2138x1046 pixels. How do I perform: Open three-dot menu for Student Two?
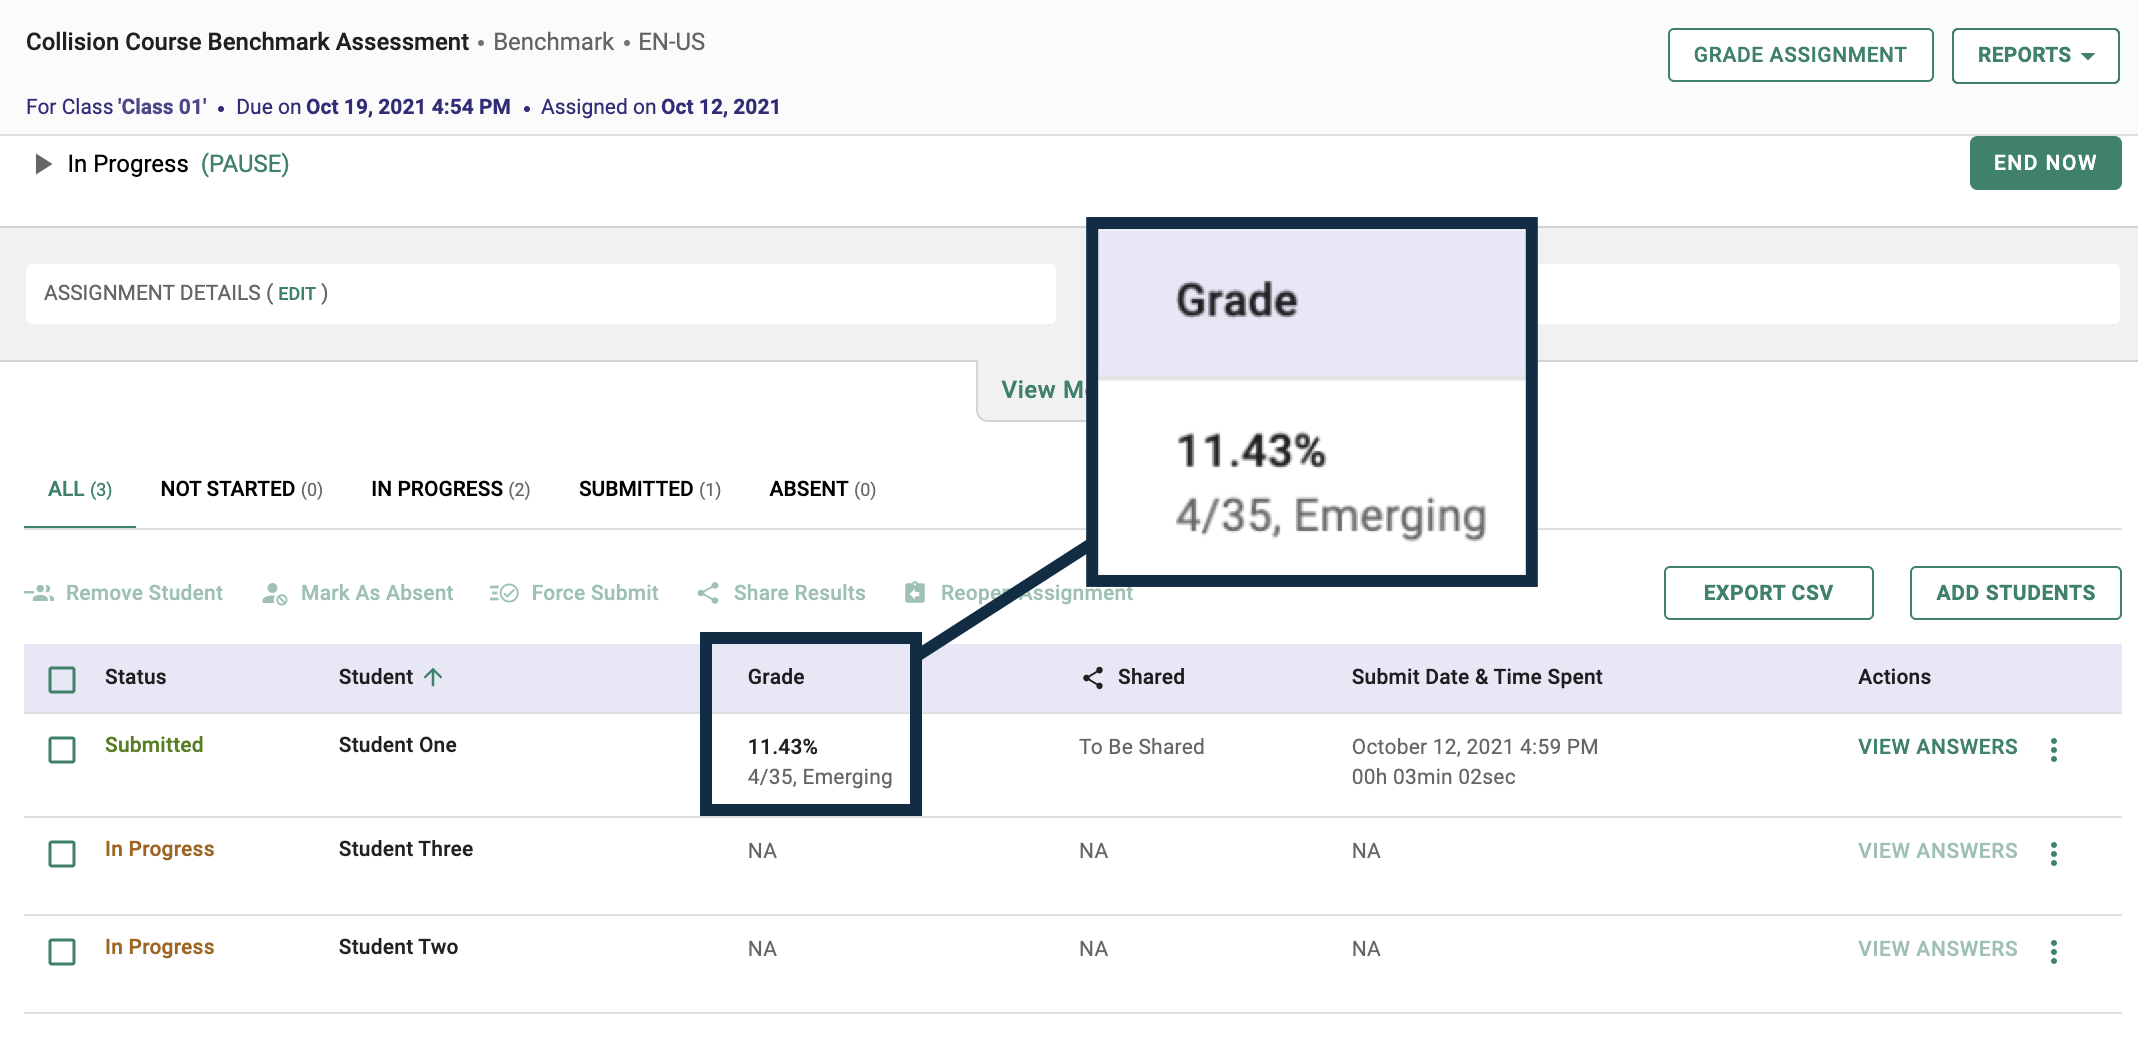click(2053, 951)
